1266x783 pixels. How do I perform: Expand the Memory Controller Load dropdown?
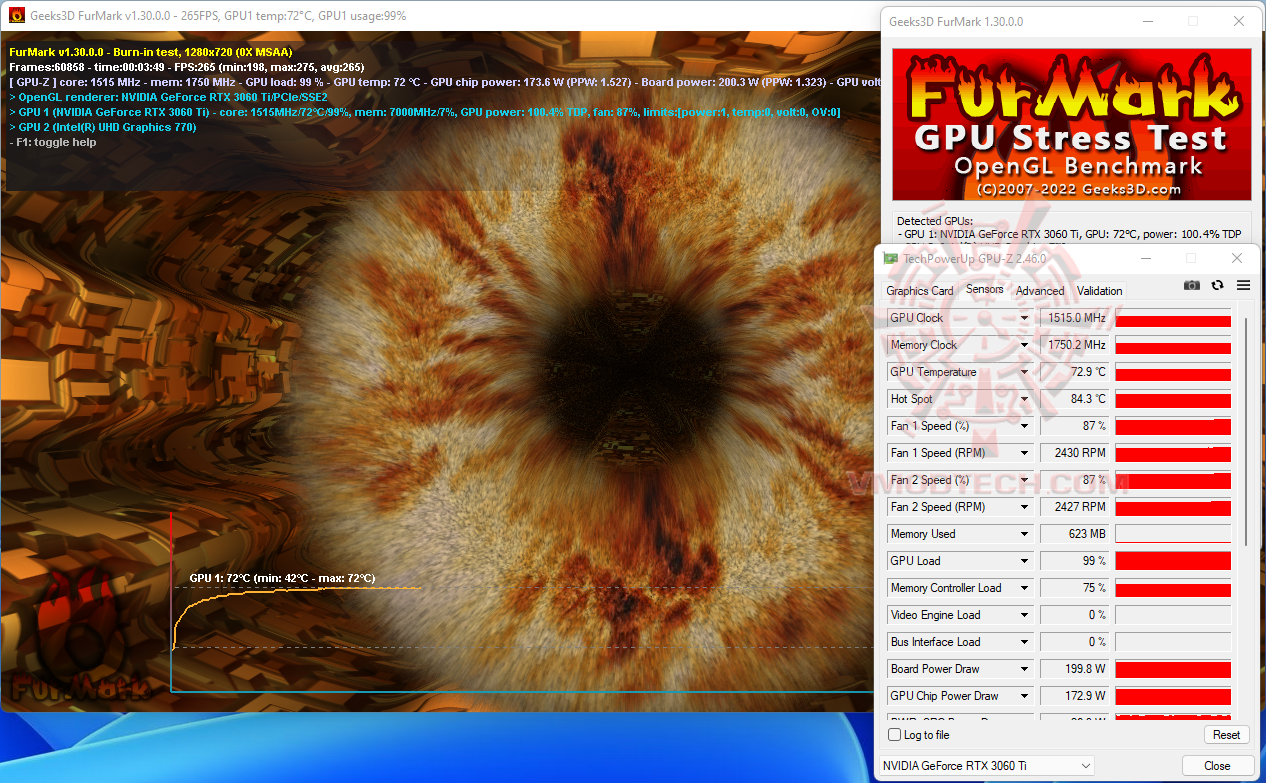(1024, 588)
